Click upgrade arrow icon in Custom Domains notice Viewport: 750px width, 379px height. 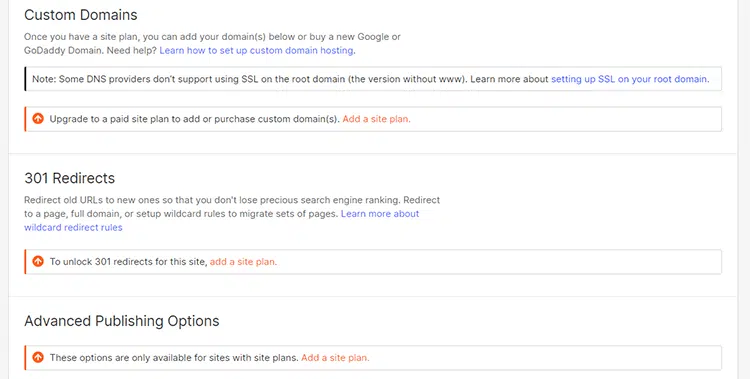[x=38, y=118]
